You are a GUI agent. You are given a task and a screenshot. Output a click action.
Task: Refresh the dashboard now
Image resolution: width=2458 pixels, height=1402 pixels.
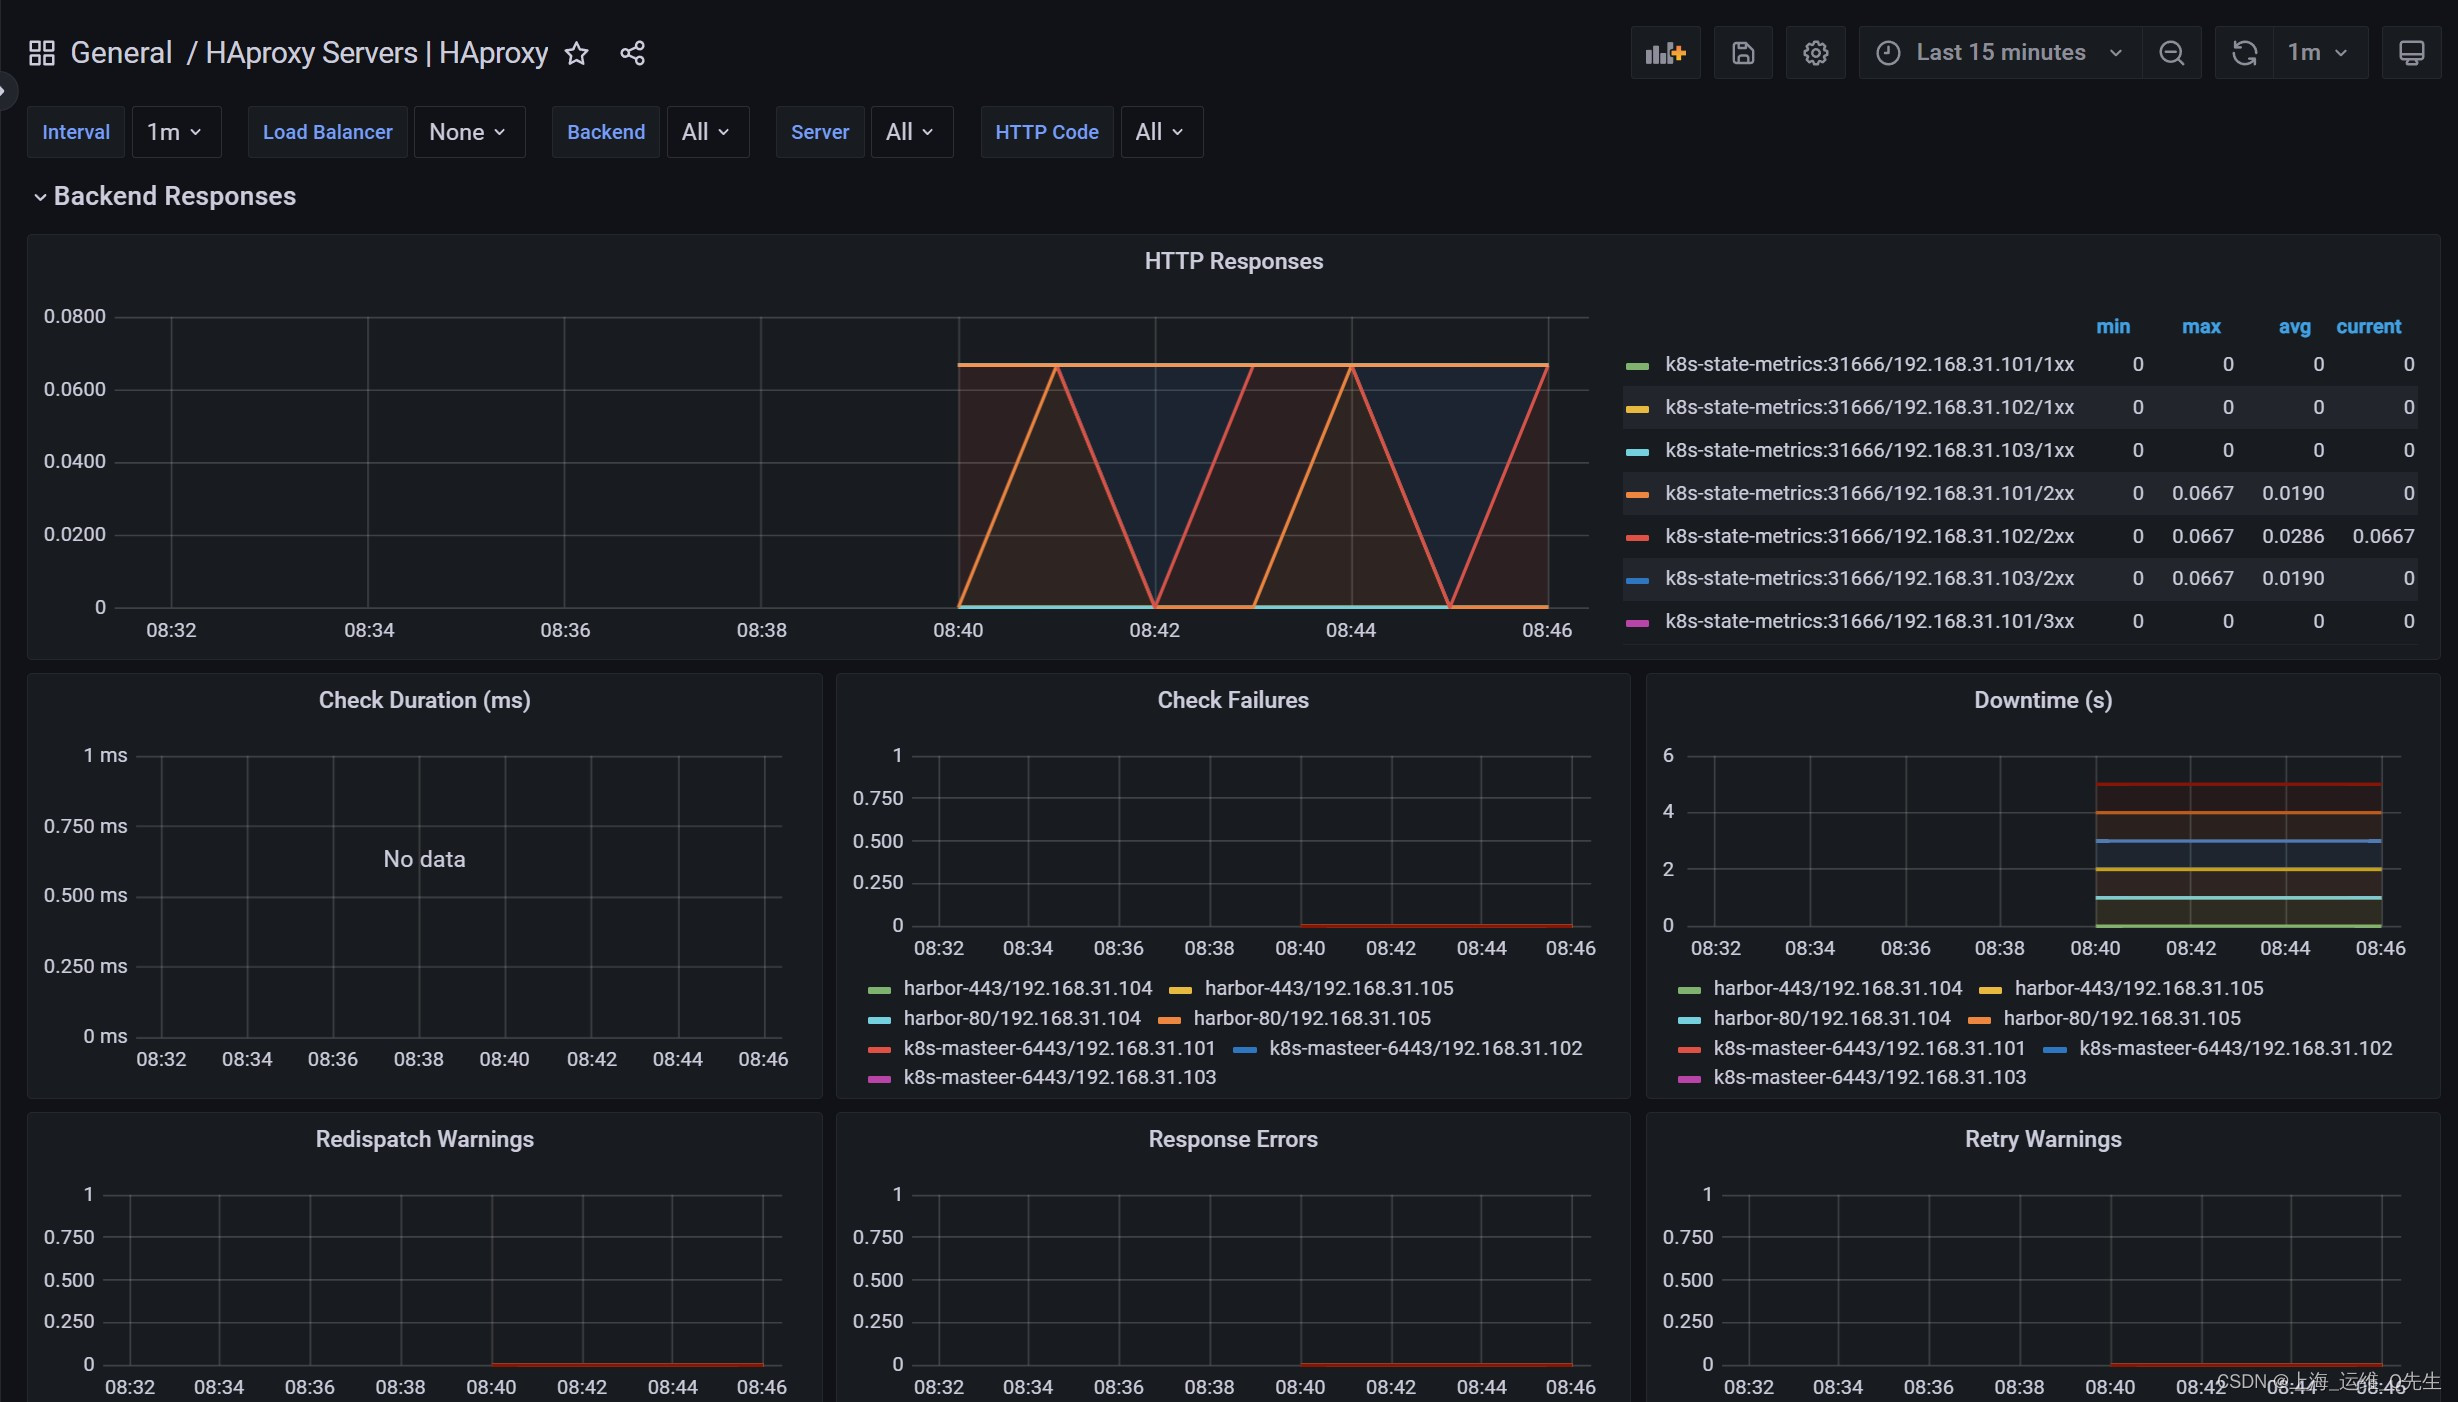point(2244,53)
